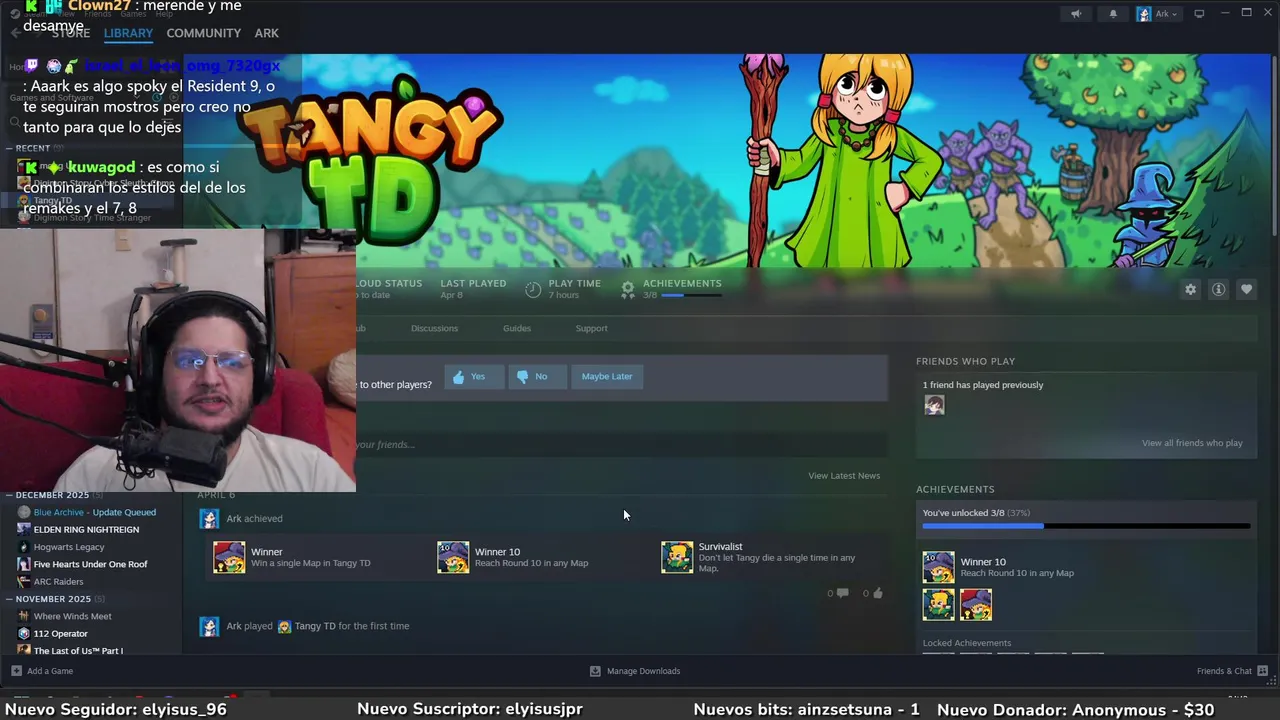Screen dimensions: 1280x720
Task: Open the Support tab
Action: click(591, 328)
